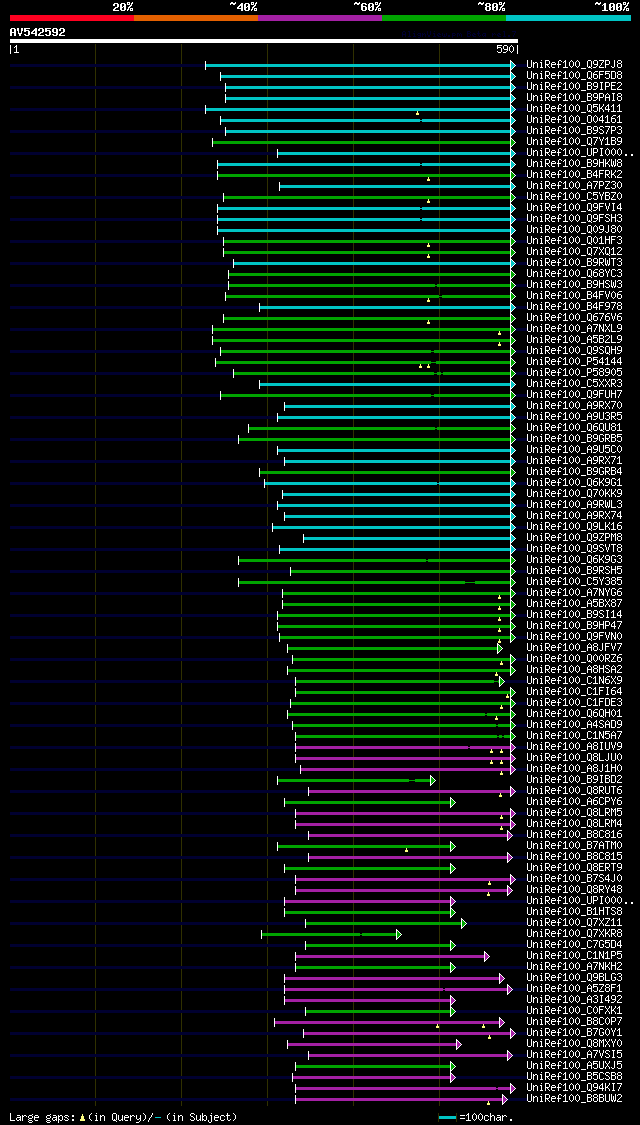640x1125 pixels.
Task: Click the cyan alignment bar for Q9ZPJ8
Action: pos(360,65)
